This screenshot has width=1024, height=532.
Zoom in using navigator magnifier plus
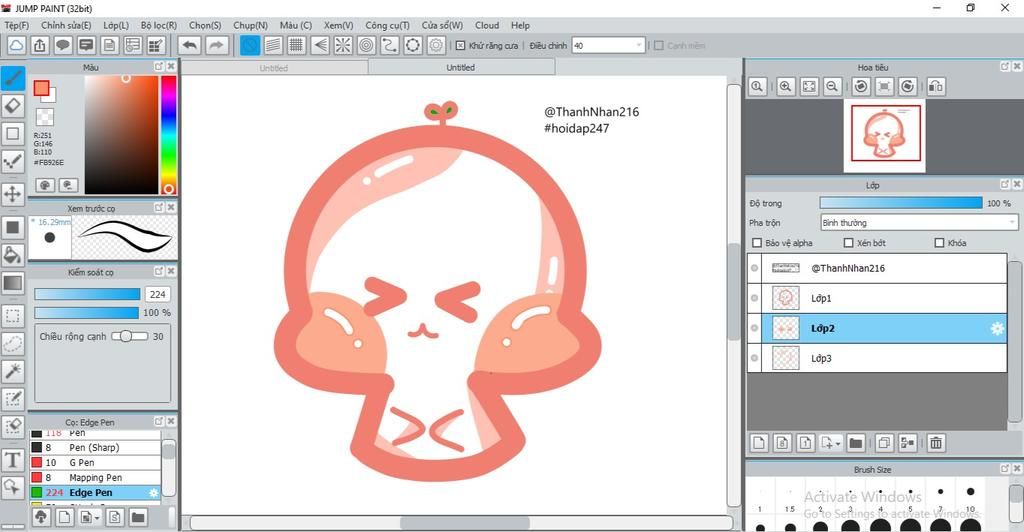786,86
